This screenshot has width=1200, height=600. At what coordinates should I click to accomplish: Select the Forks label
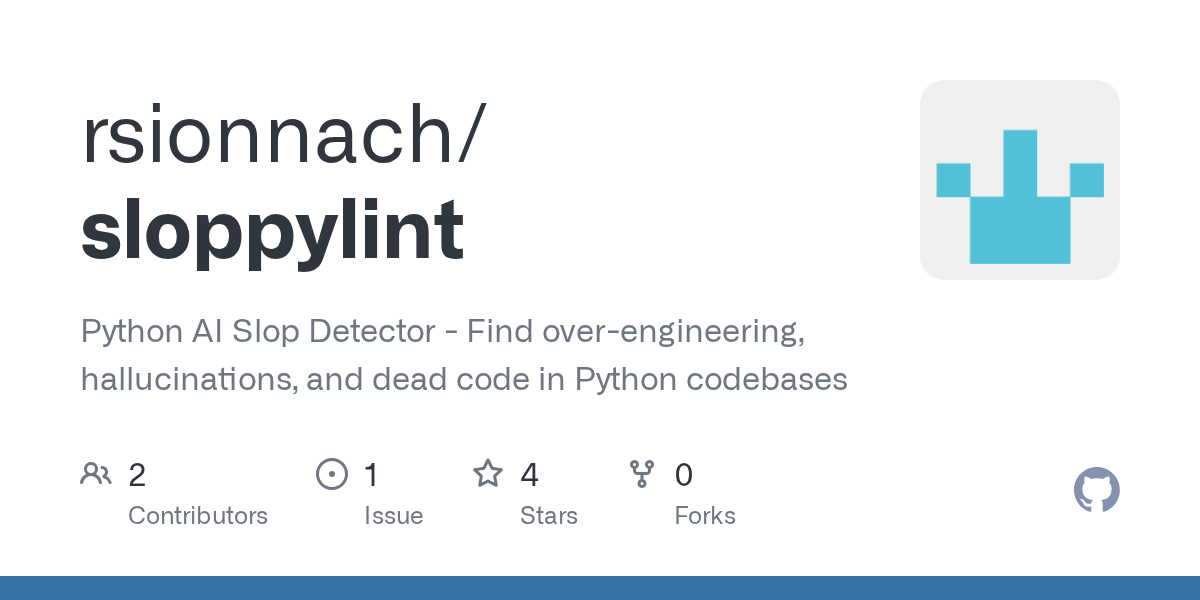(x=705, y=516)
